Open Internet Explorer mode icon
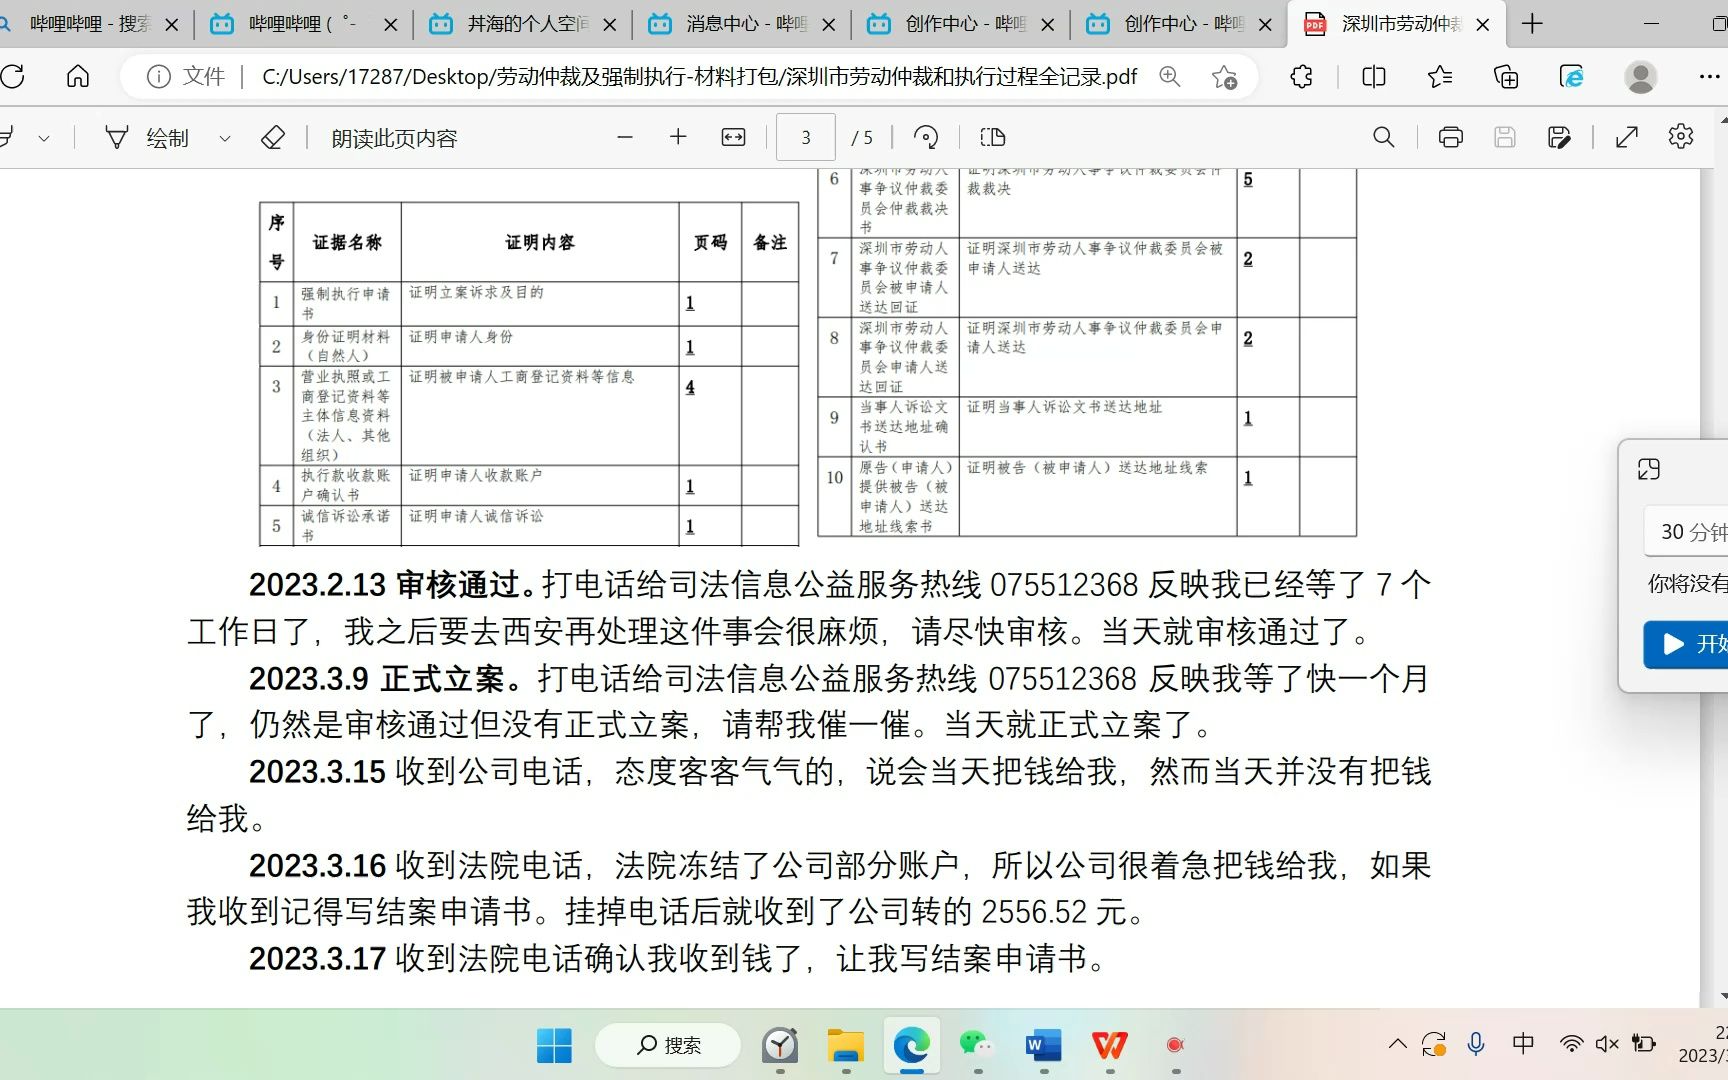This screenshot has height=1080, width=1728. pyautogui.click(x=1572, y=77)
